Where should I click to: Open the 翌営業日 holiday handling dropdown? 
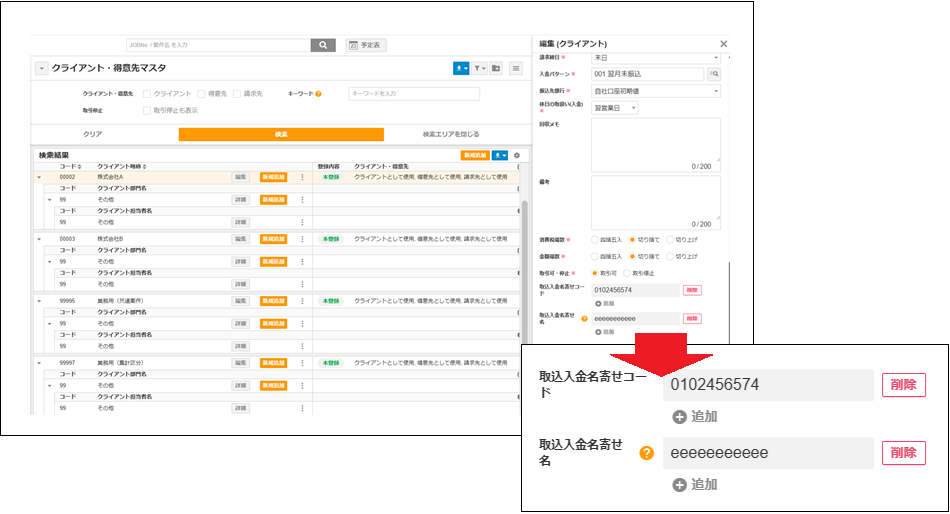pos(614,108)
